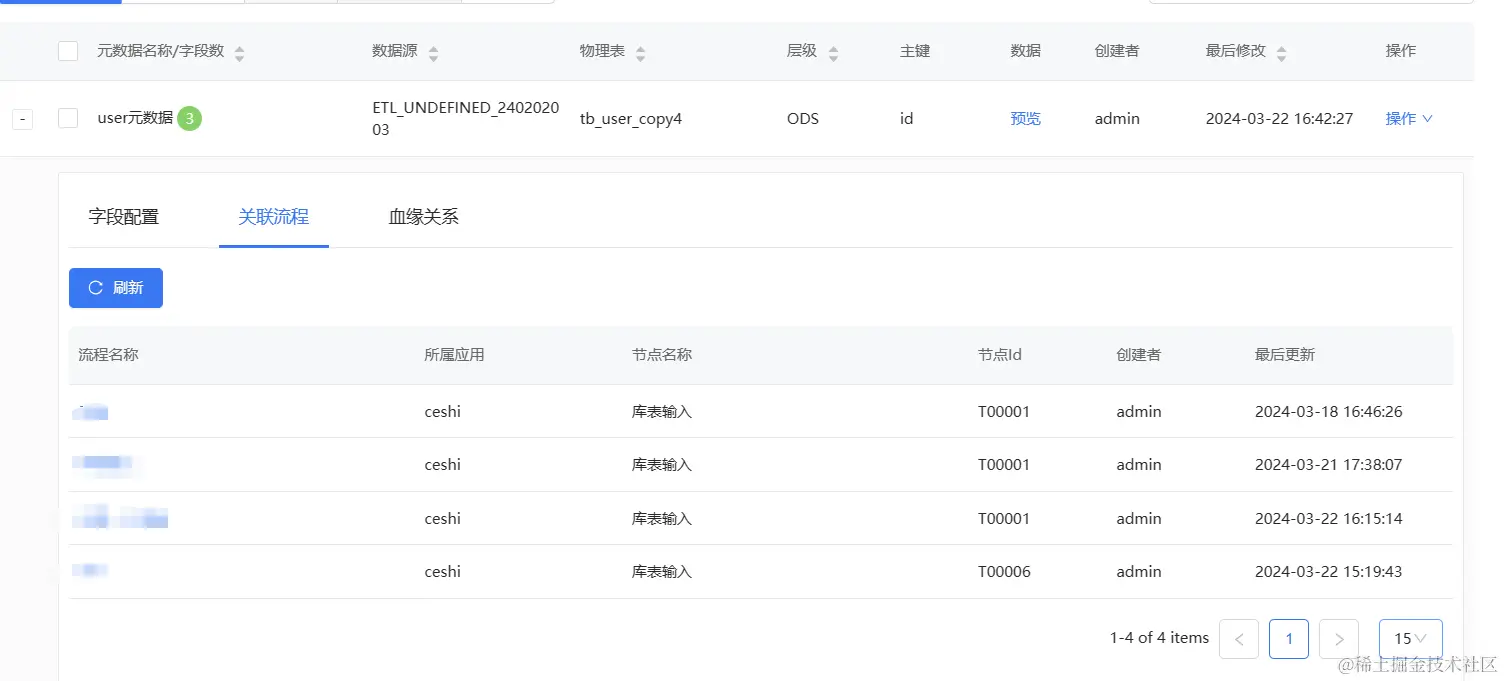1504x681 pixels.
Task: Tick the checkbox for user元数据 row
Action: (x=68, y=118)
